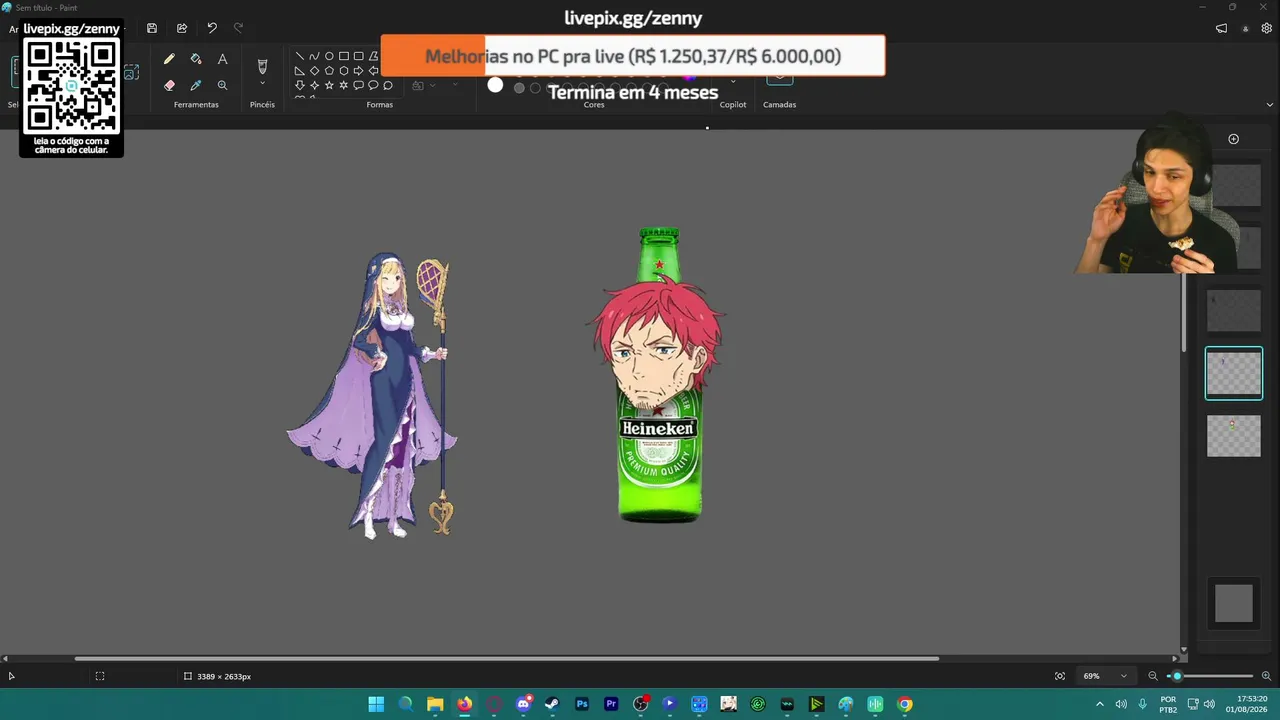Open Paint settings gear

[x=1266, y=28]
